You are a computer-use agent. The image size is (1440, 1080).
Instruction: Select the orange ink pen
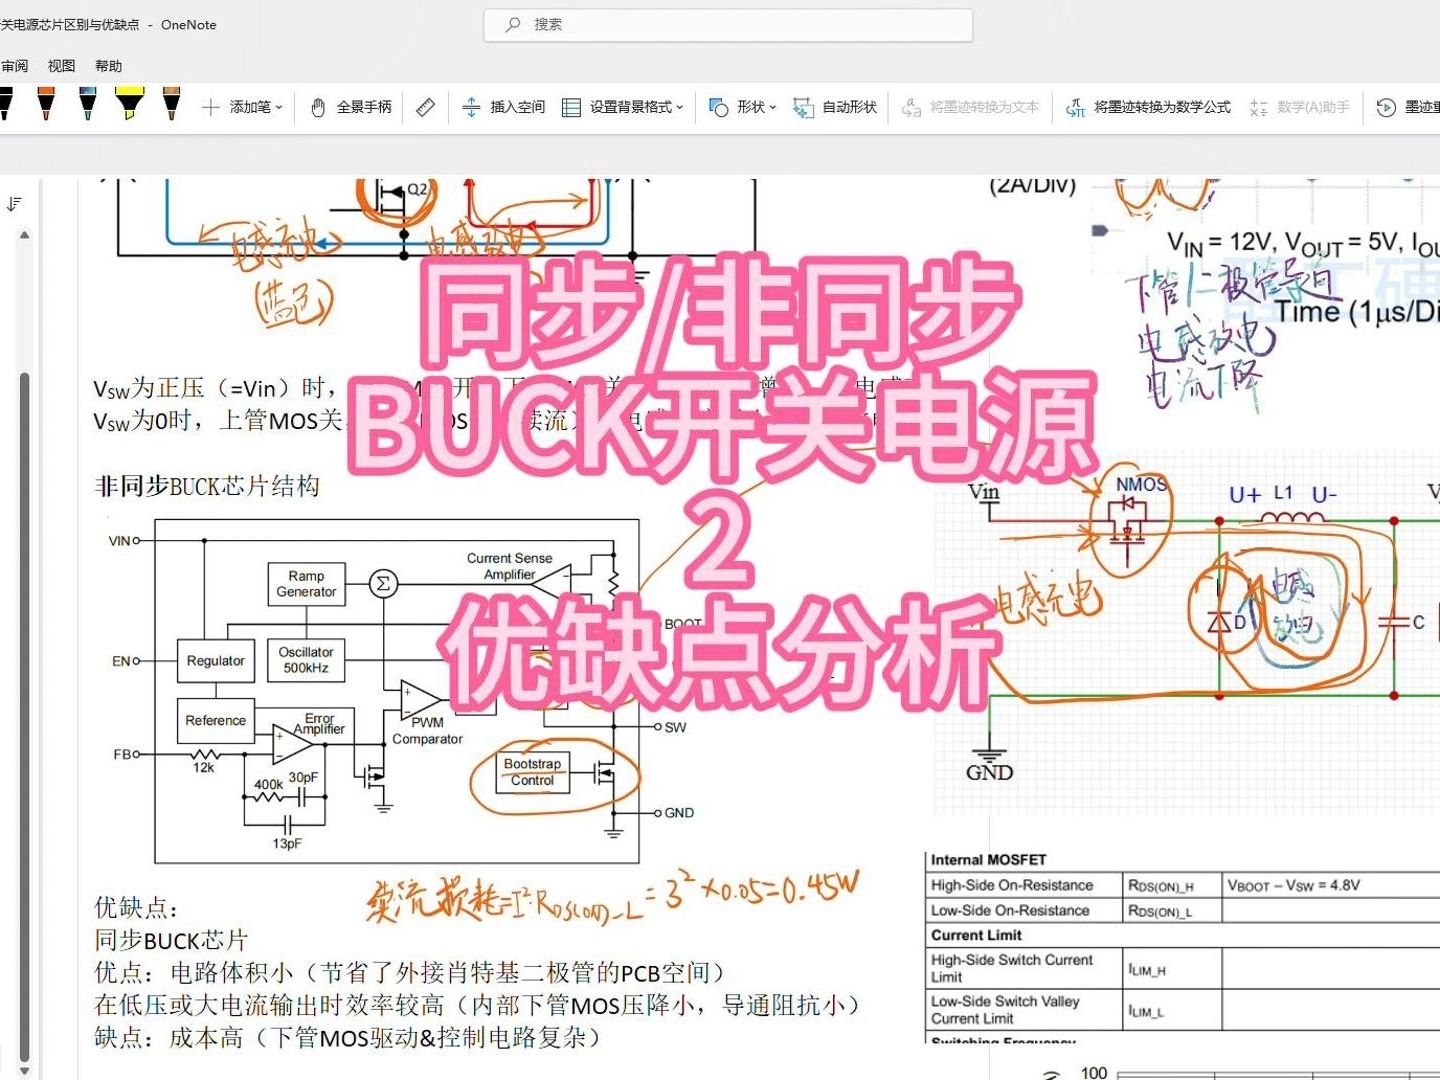(x=45, y=103)
